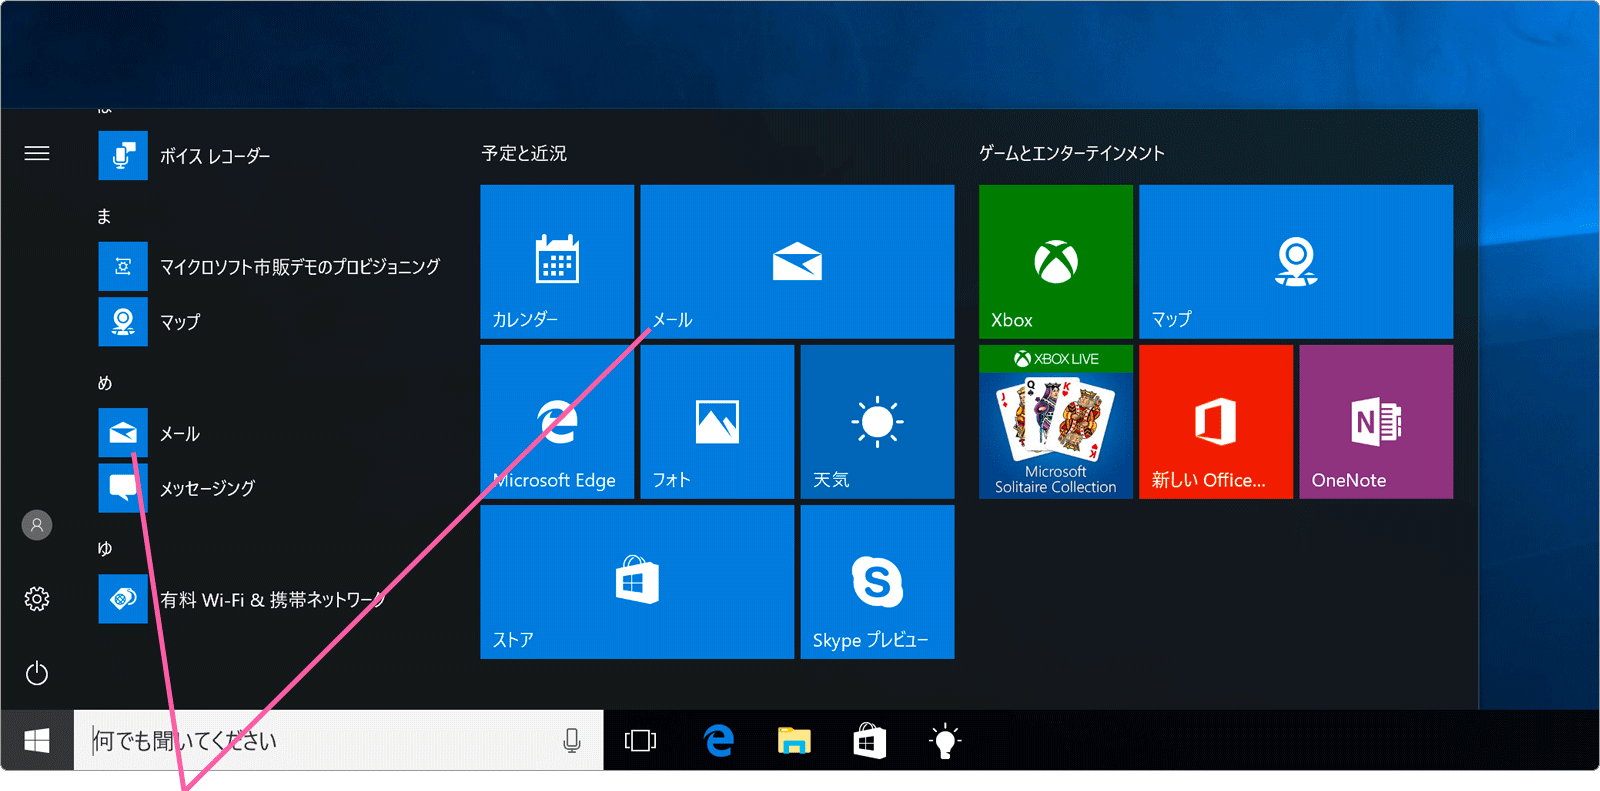
Task: Click the ゲームとエンターテインメント group header
Action: tap(1071, 153)
